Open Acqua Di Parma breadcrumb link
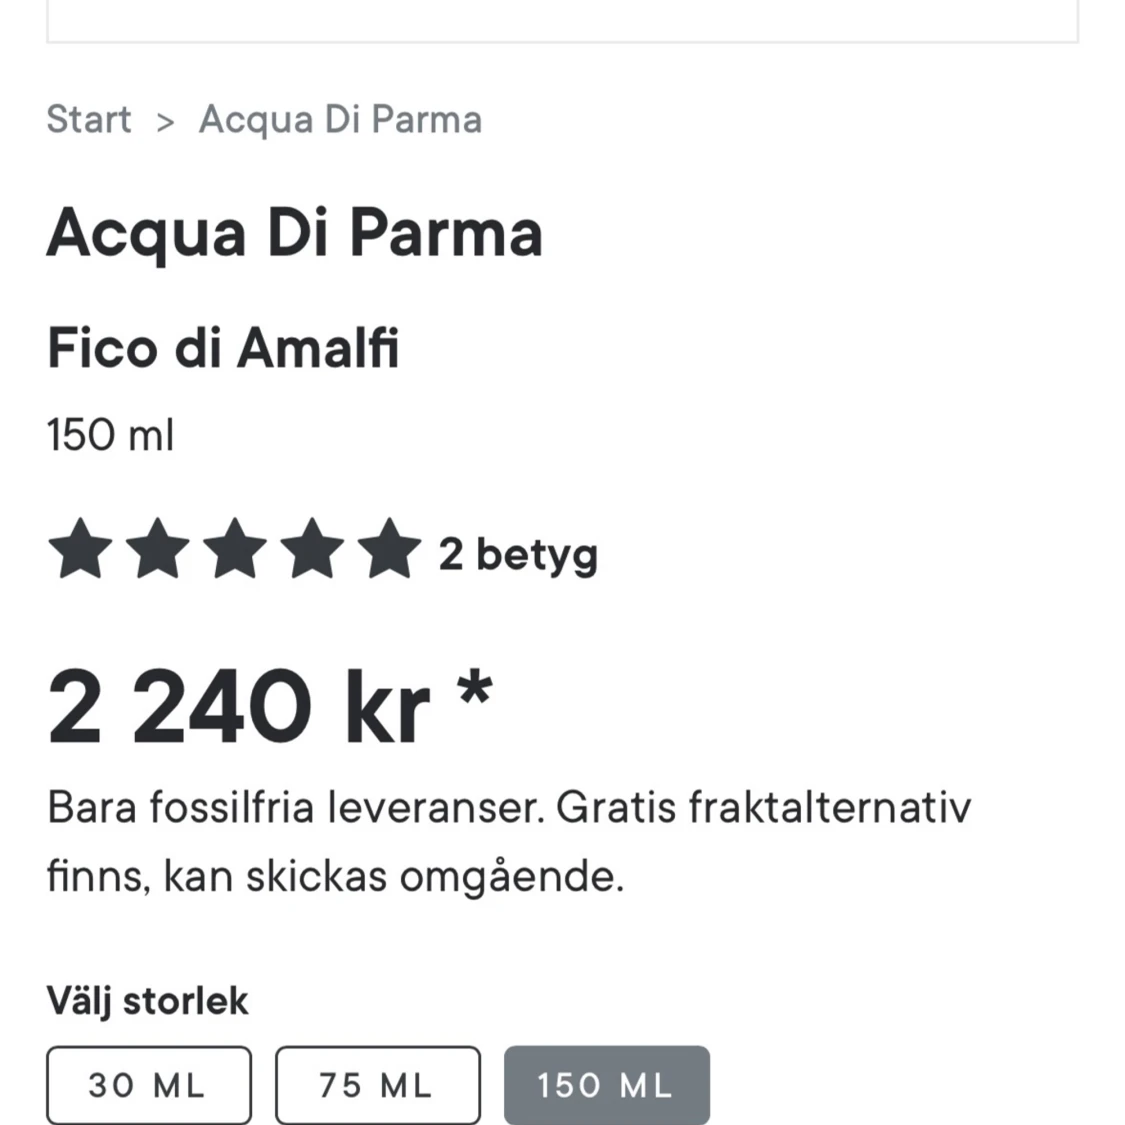This screenshot has height=1125, width=1125. (x=341, y=120)
